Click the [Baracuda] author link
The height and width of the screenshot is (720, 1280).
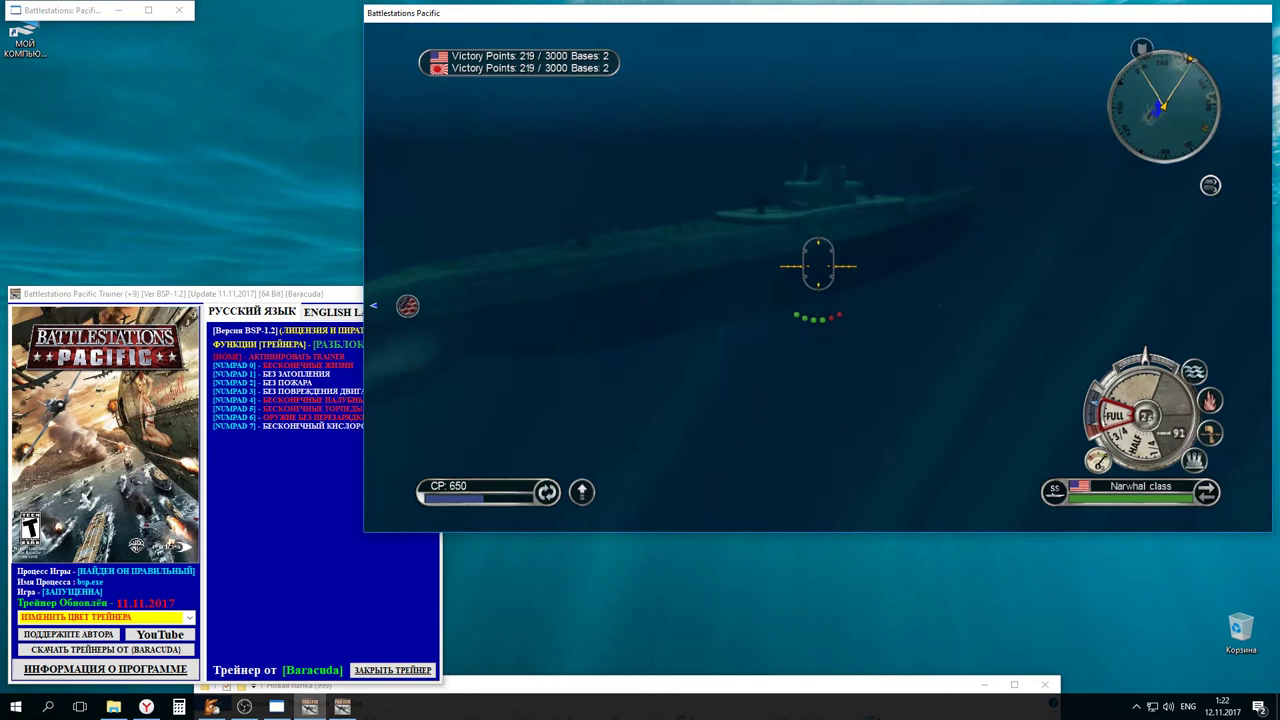pos(312,670)
